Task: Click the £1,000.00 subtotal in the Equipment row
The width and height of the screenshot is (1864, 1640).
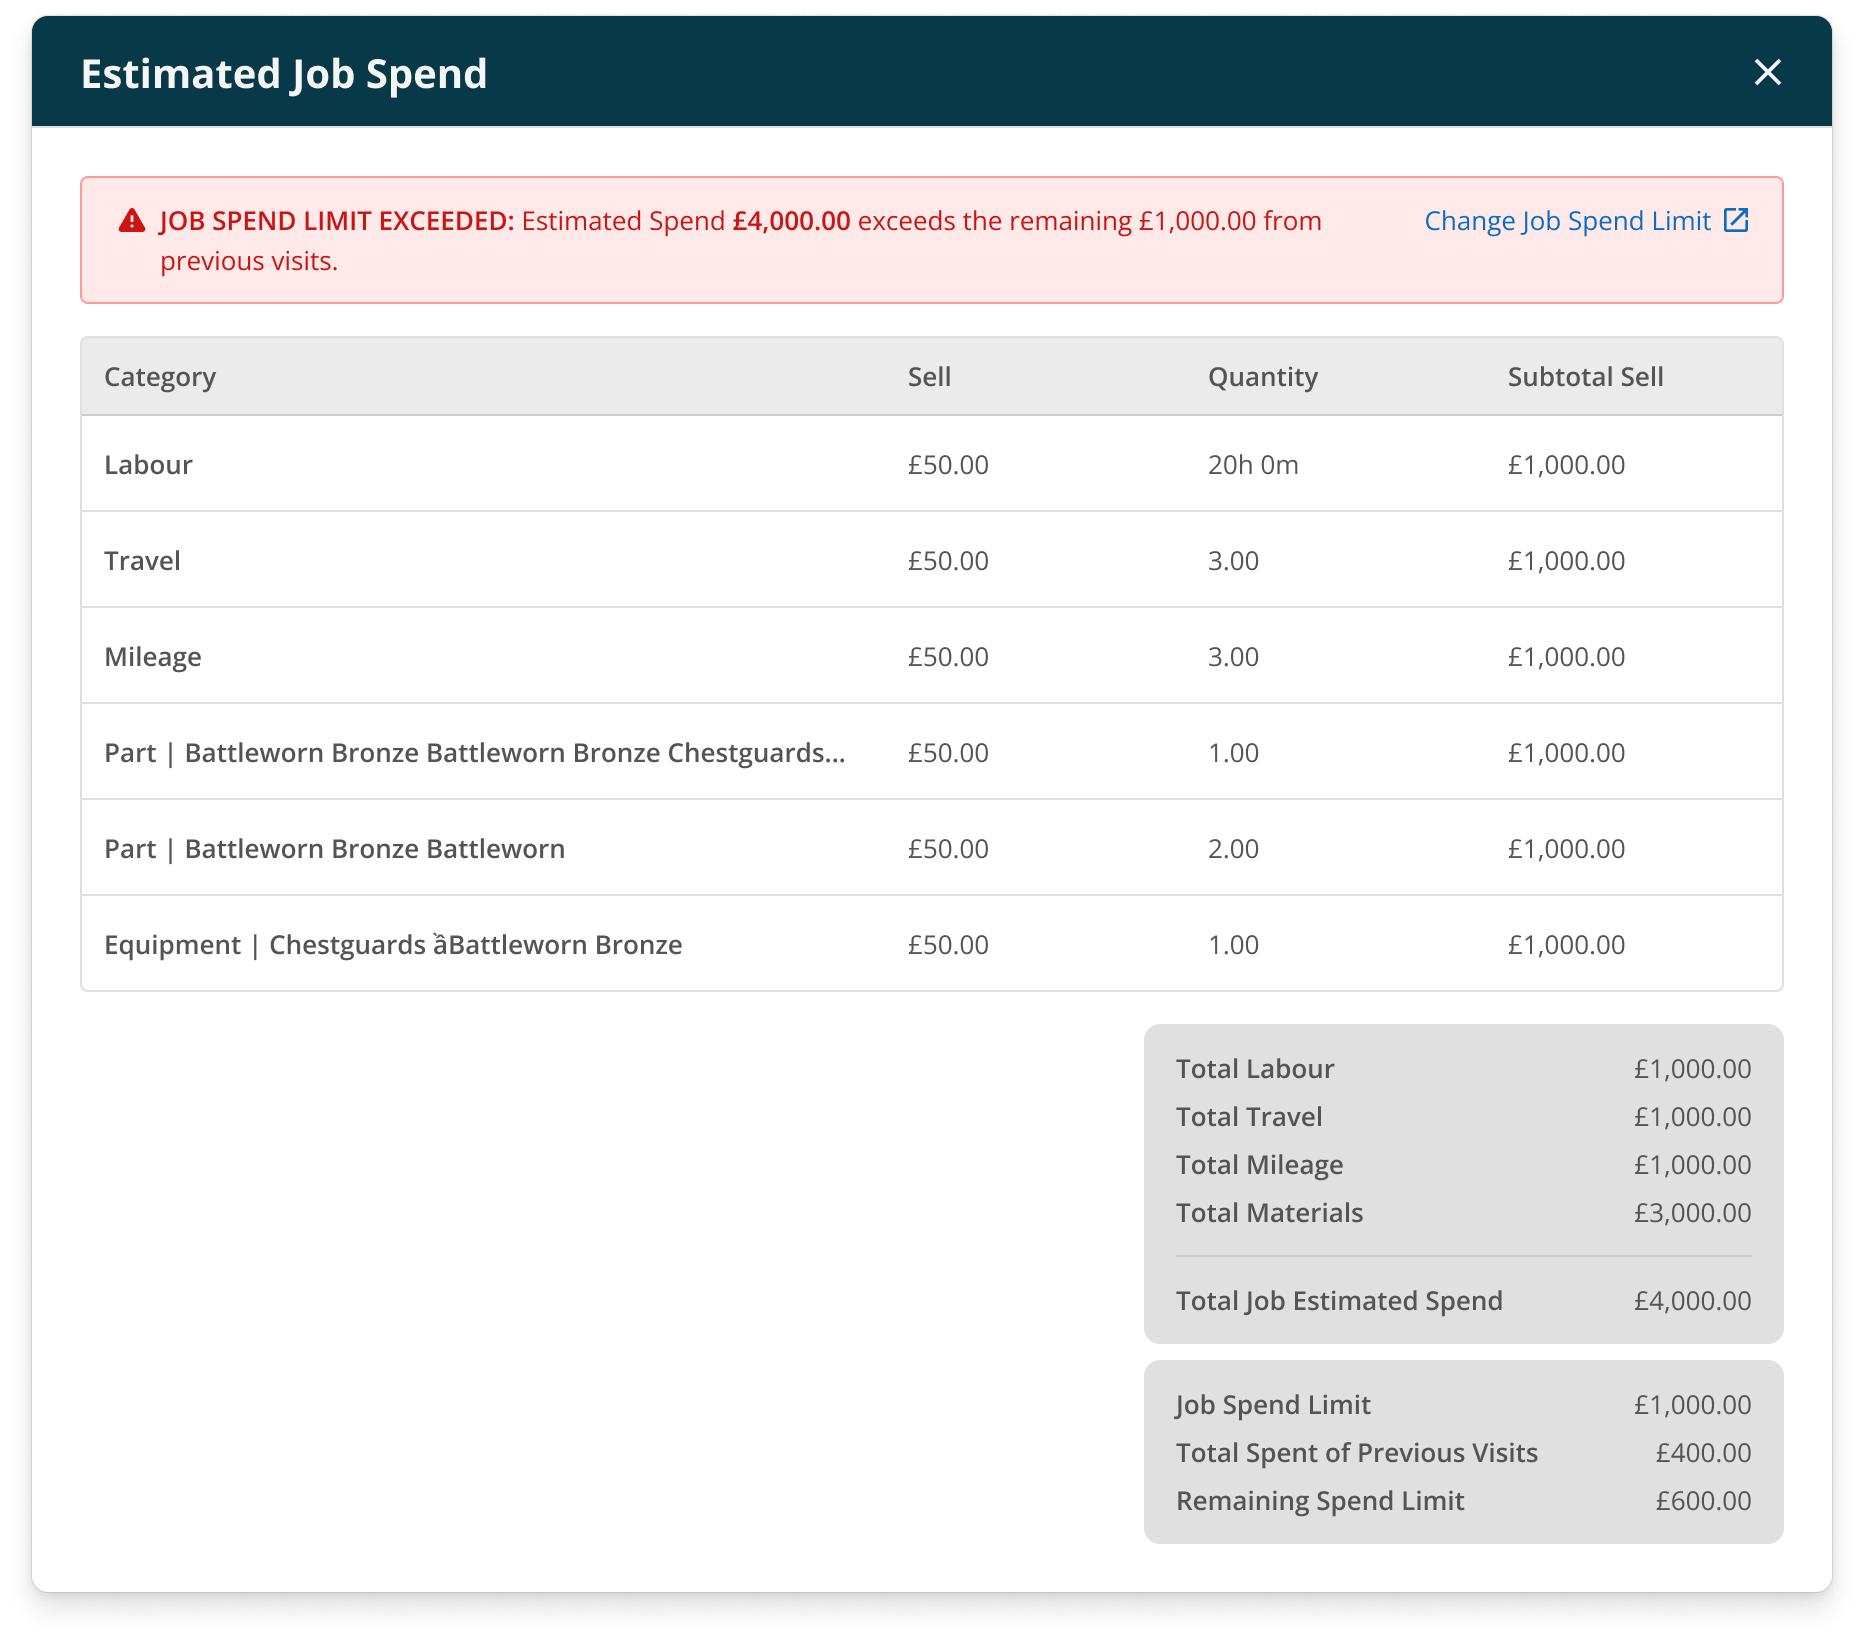Action: 1566,945
